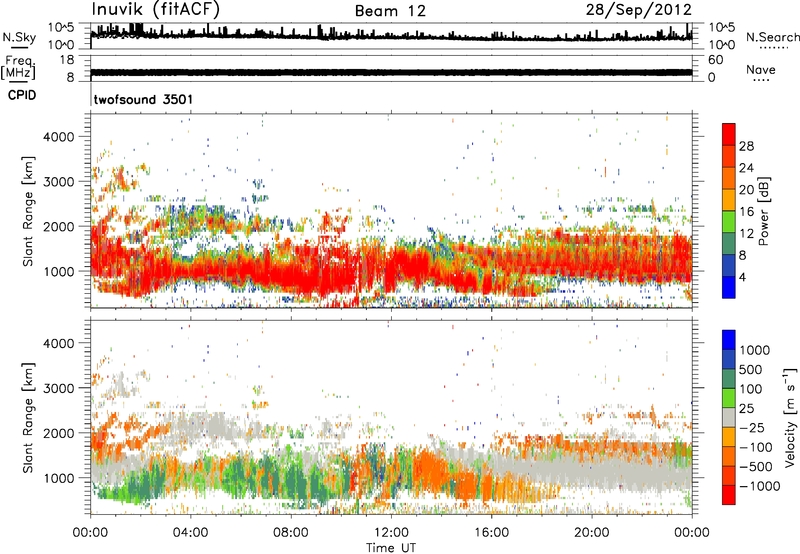
Task: Click the blue top of velocity colorbar
Action: pyautogui.click(x=729, y=340)
